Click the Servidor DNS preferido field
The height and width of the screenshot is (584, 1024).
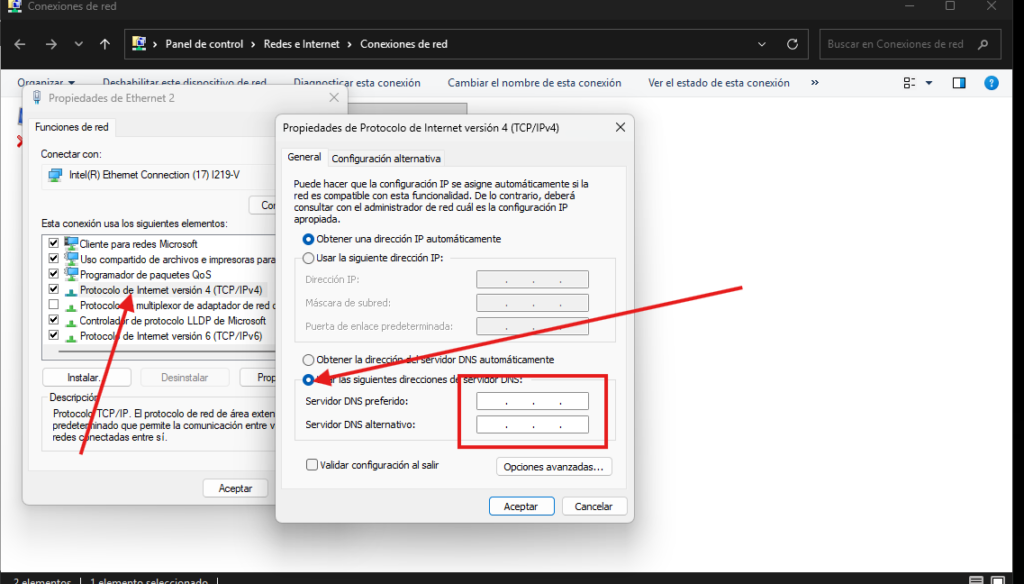pyautogui.click(x=532, y=402)
